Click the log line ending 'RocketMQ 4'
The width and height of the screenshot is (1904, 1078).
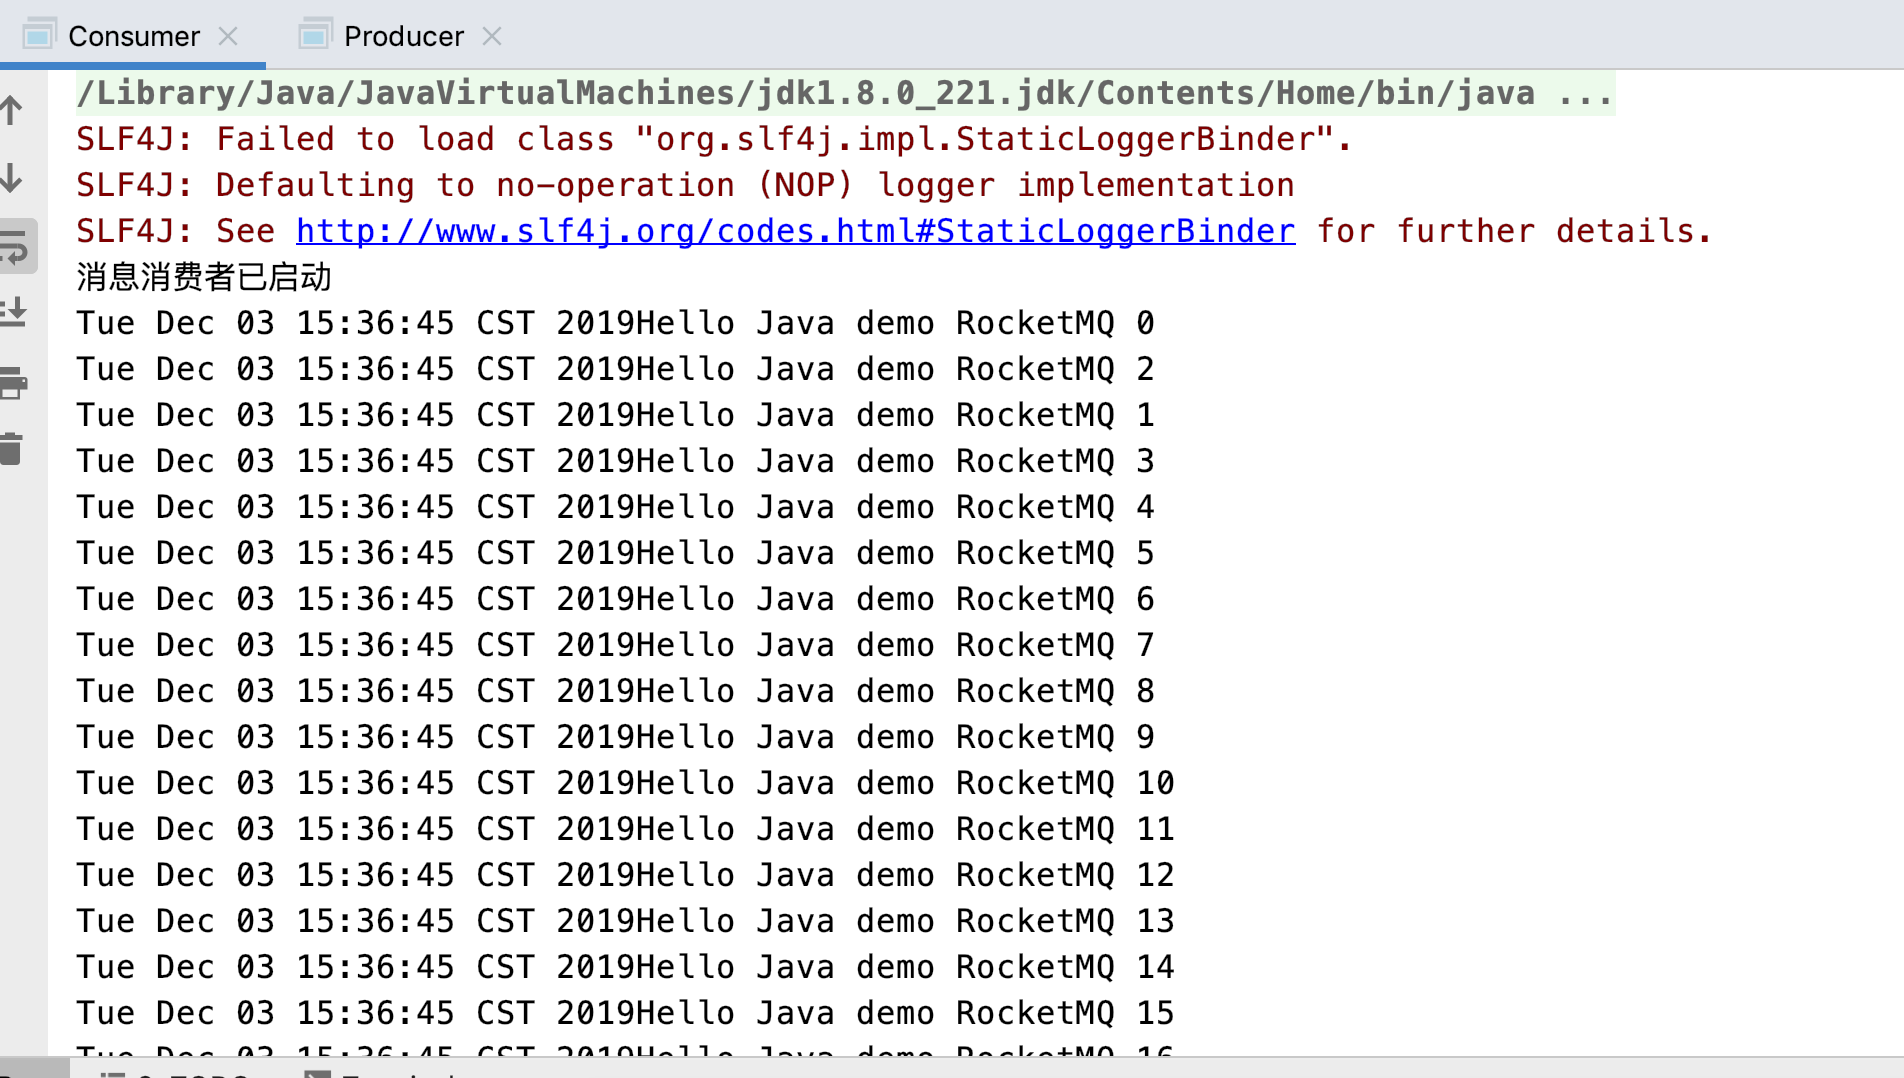click(615, 507)
